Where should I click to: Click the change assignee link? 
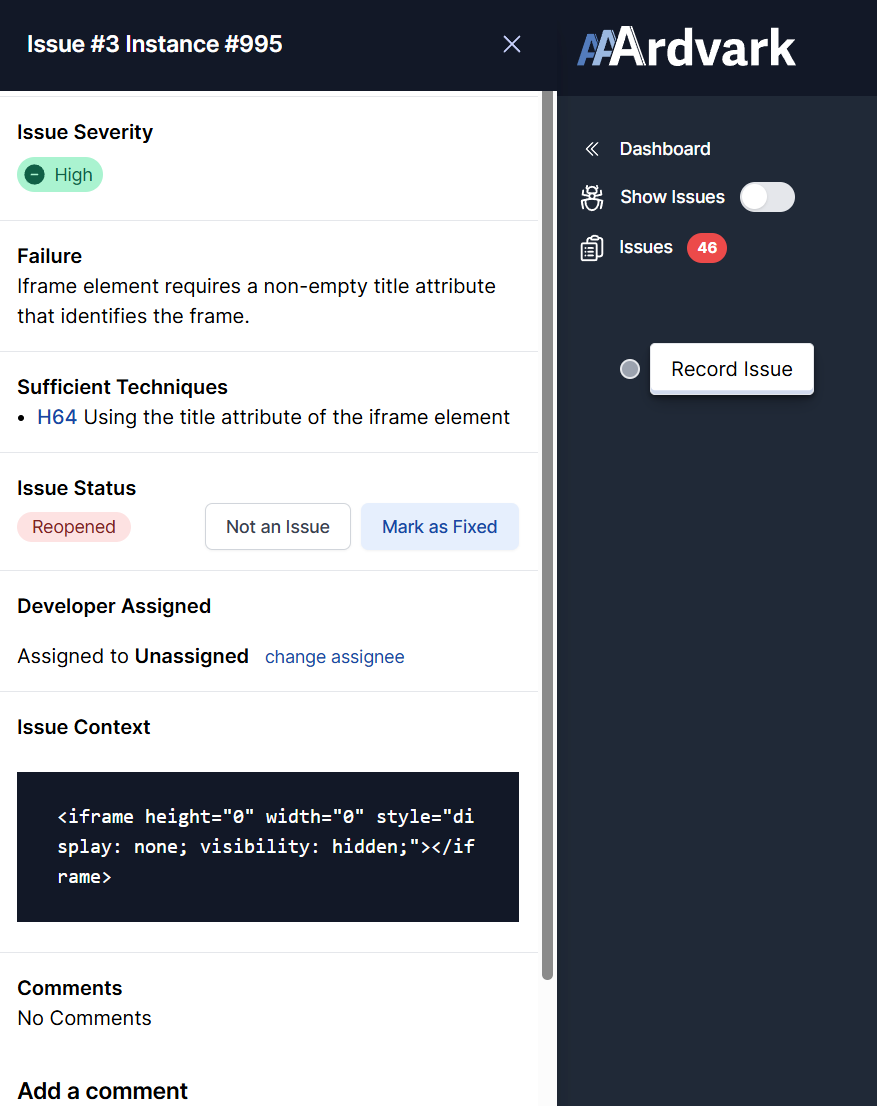(334, 657)
